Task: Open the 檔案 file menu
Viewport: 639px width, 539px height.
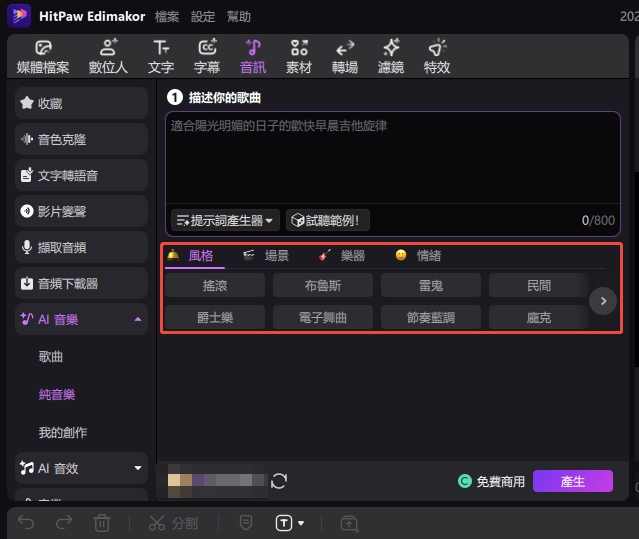Action: pos(167,17)
